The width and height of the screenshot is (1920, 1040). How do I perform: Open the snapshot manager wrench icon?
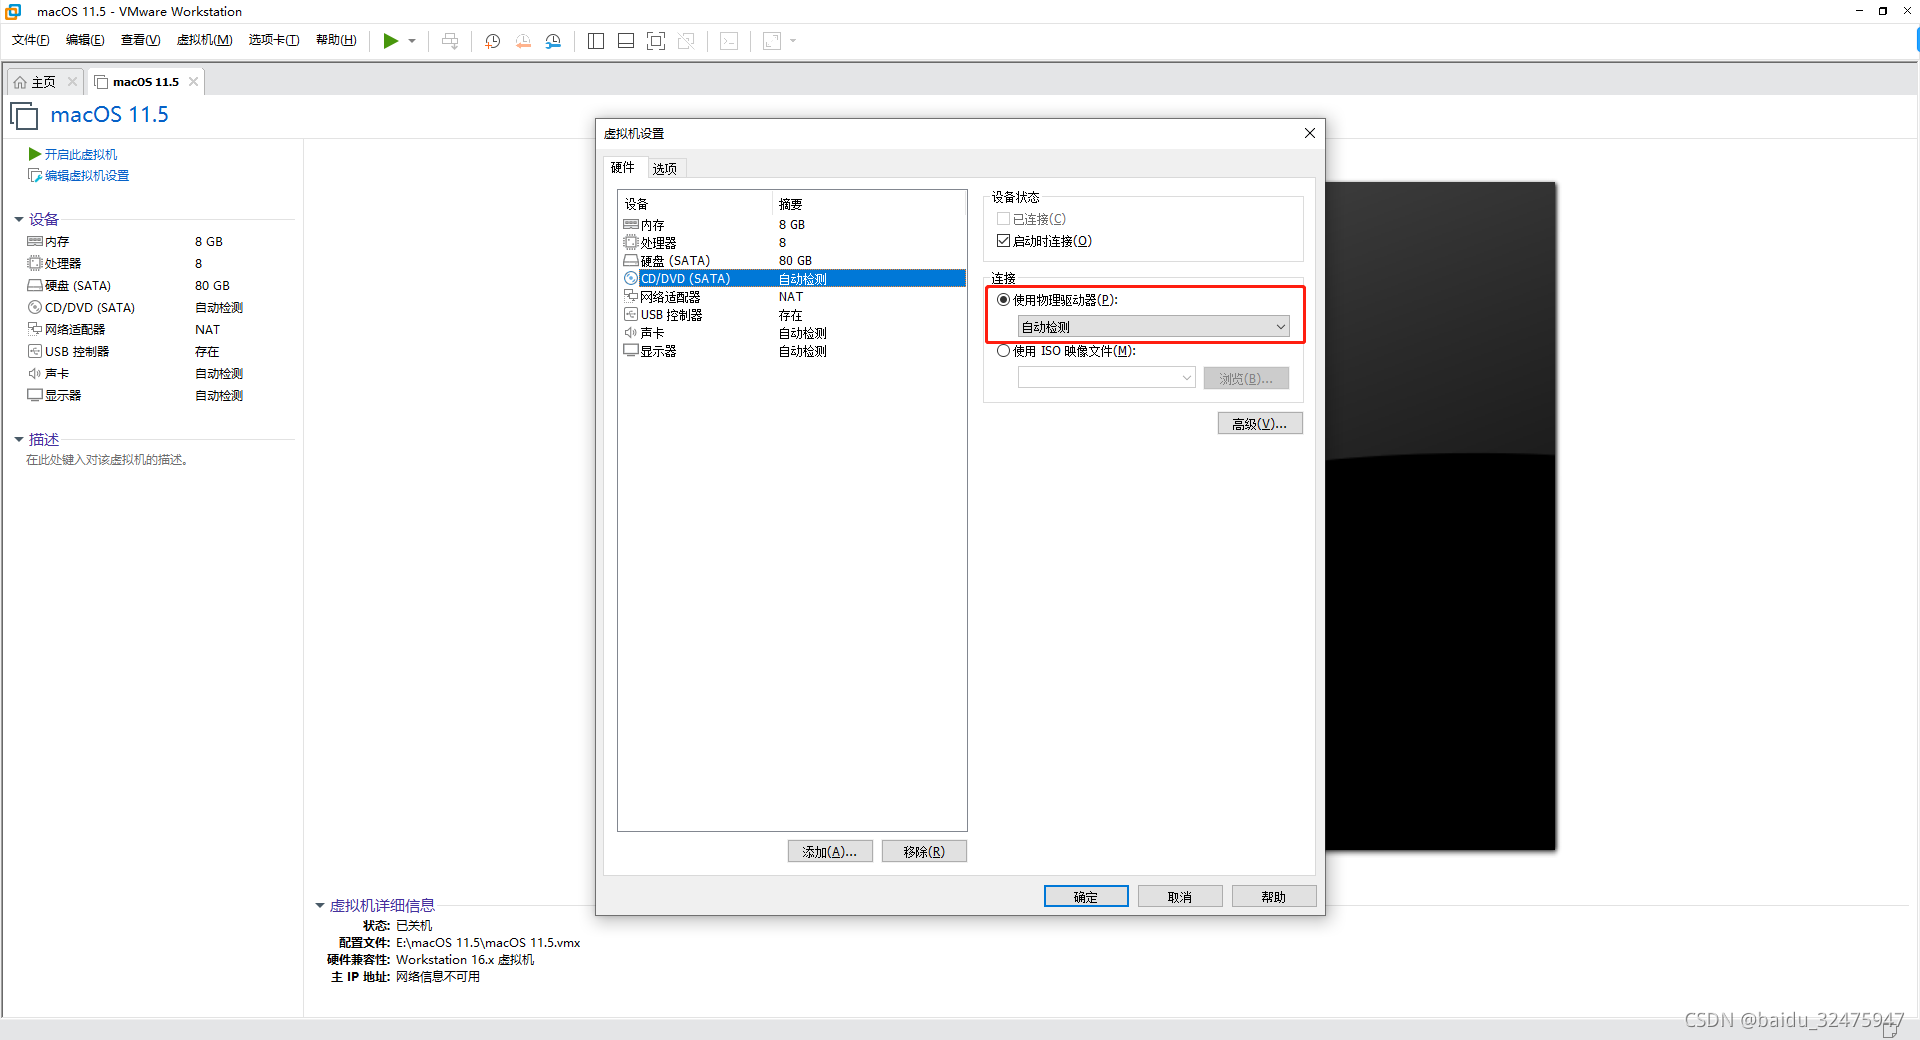pos(553,41)
